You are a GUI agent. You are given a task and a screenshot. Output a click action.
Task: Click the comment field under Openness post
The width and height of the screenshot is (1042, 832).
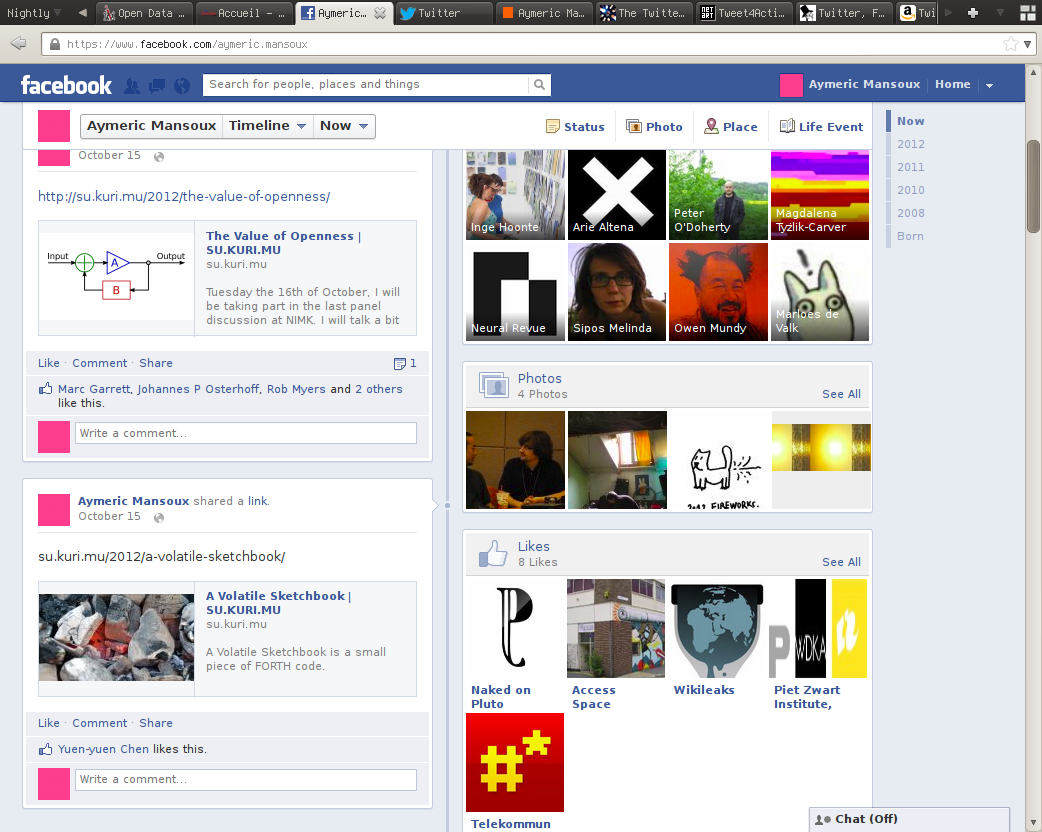(x=245, y=433)
